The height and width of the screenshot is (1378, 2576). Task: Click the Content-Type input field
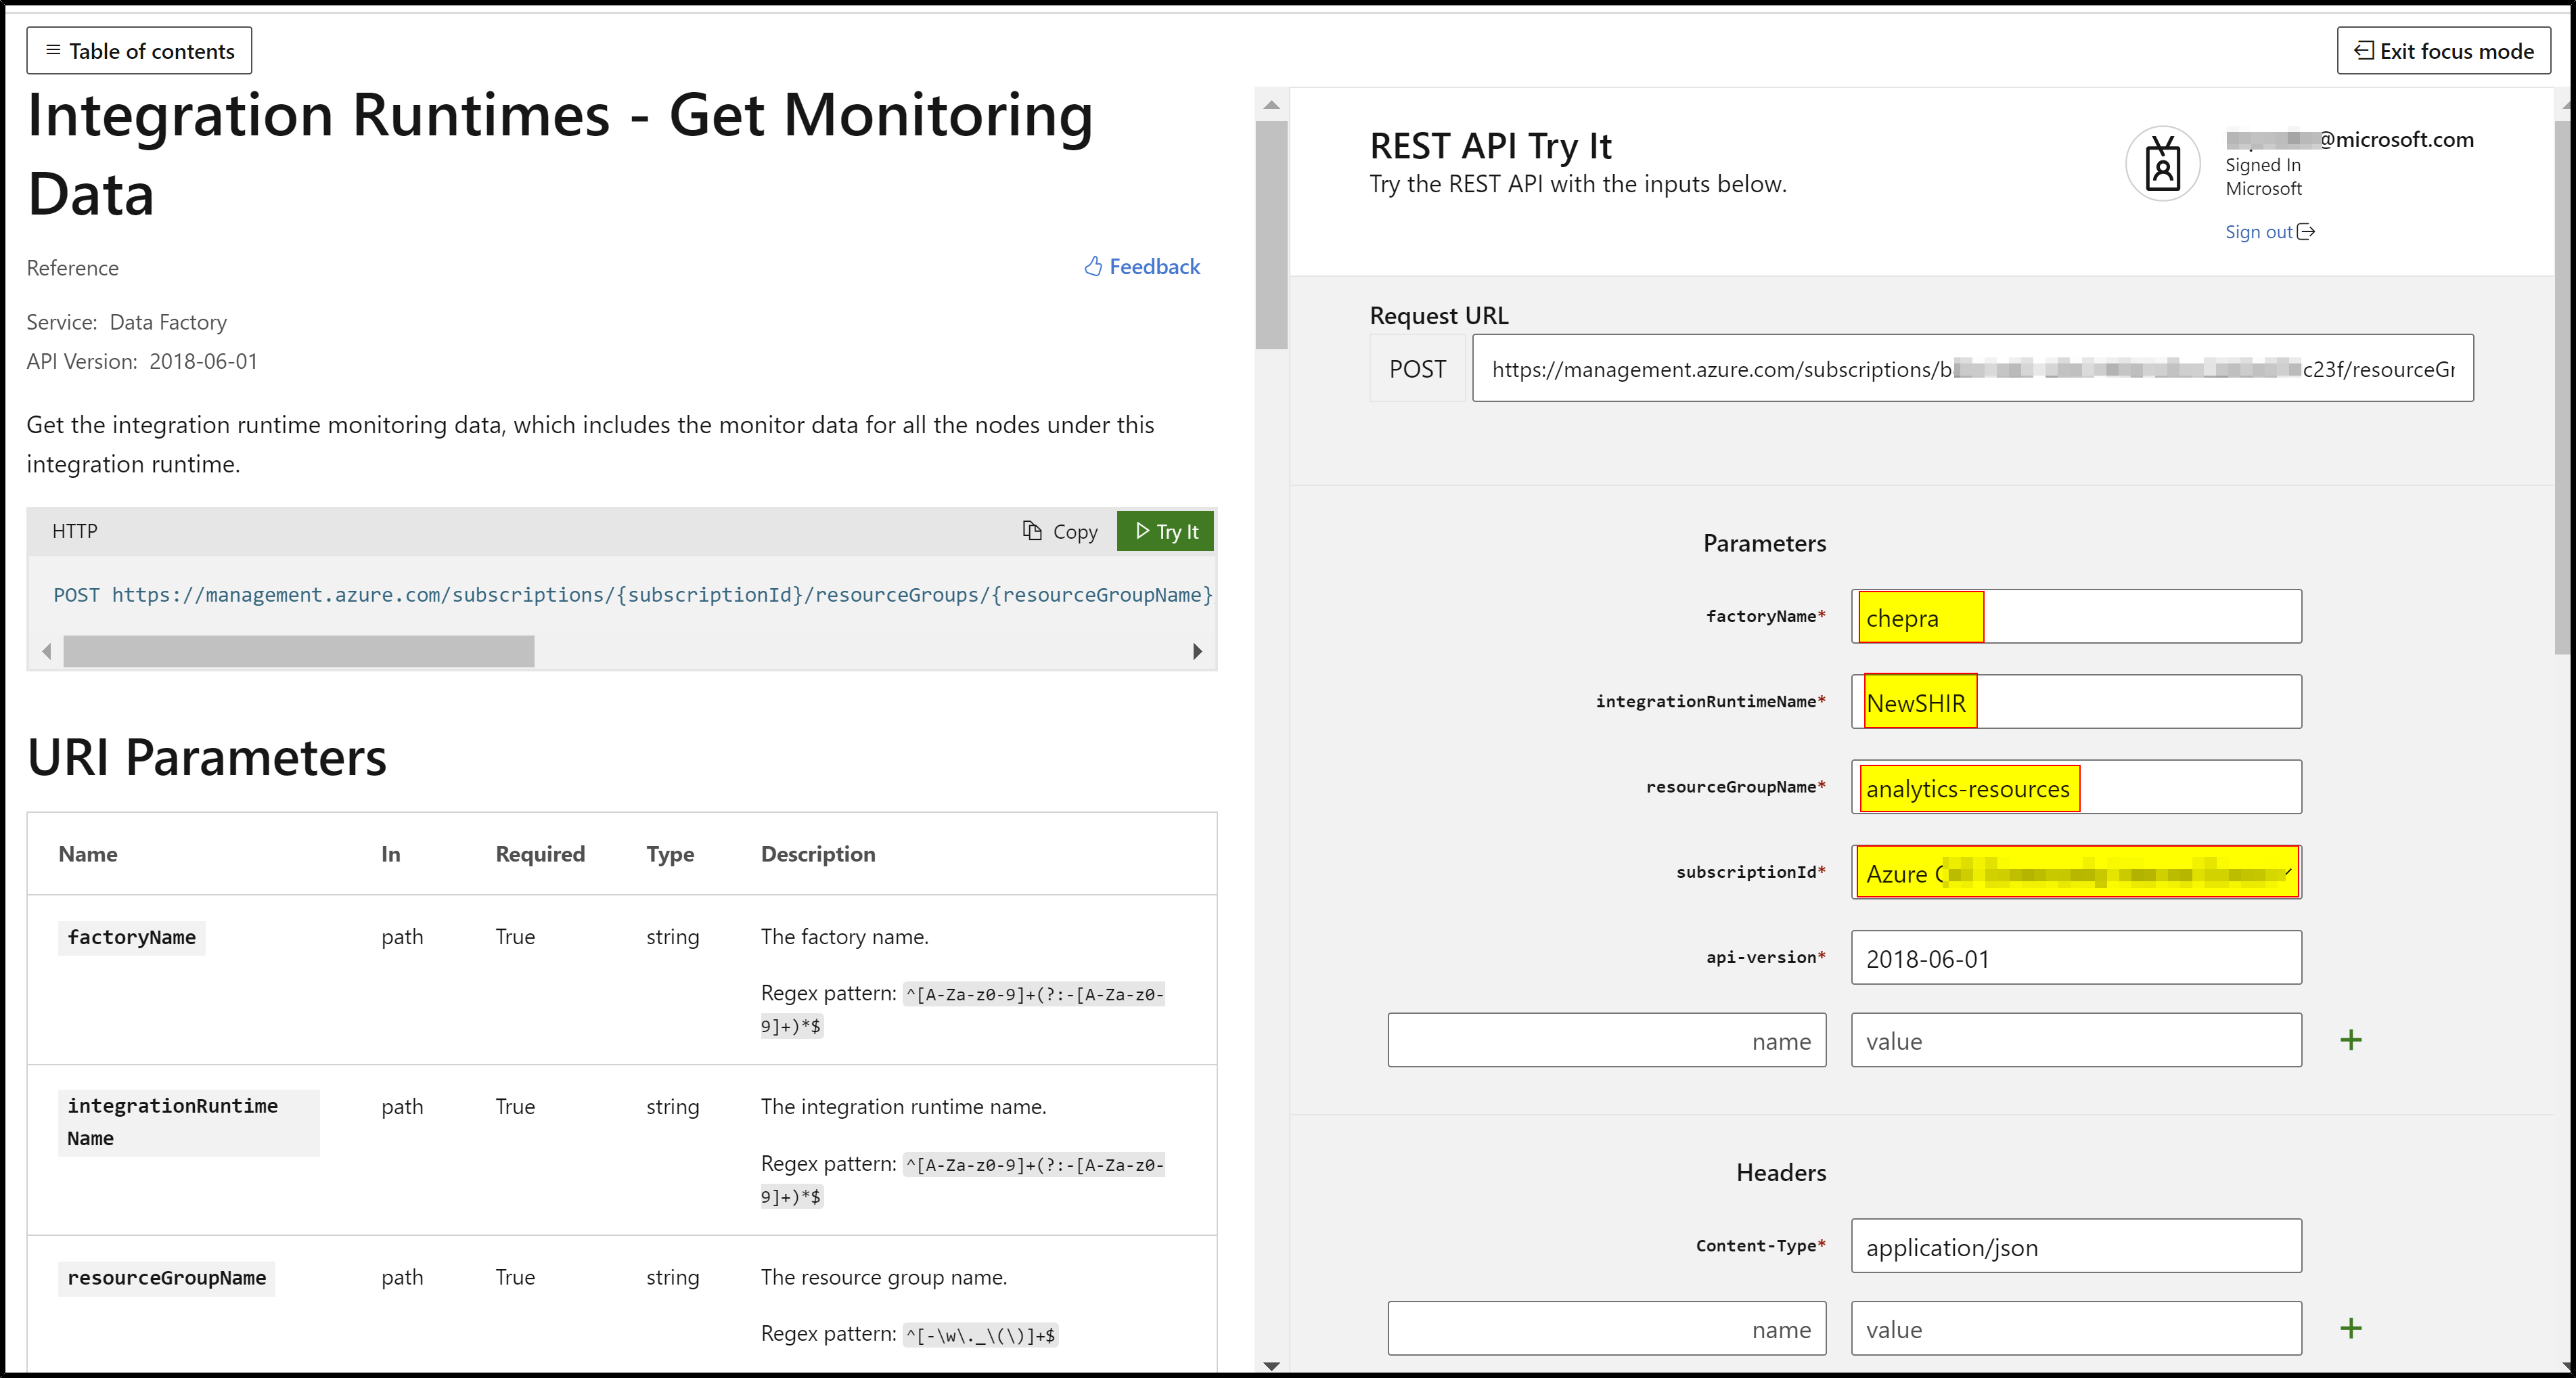tap(2076, 1246)
